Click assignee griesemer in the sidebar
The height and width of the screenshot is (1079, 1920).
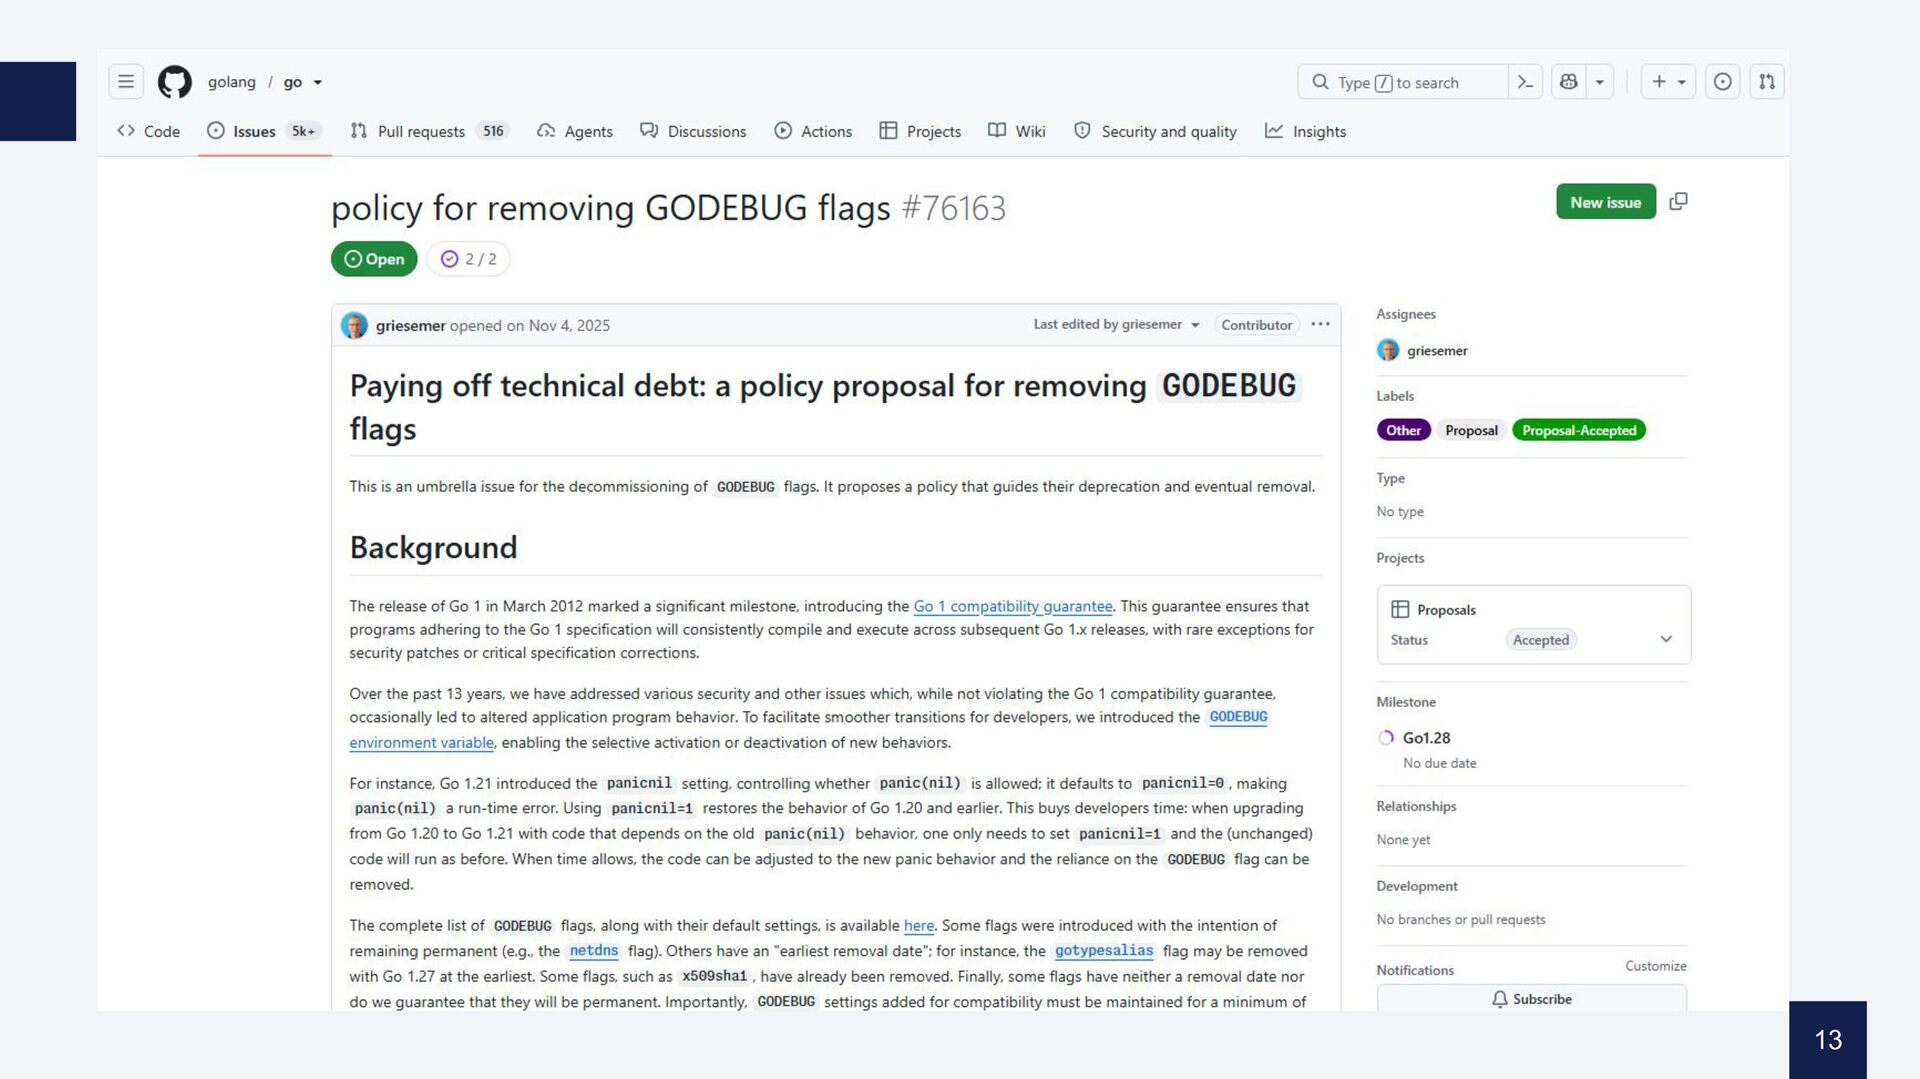[1423, 350]
